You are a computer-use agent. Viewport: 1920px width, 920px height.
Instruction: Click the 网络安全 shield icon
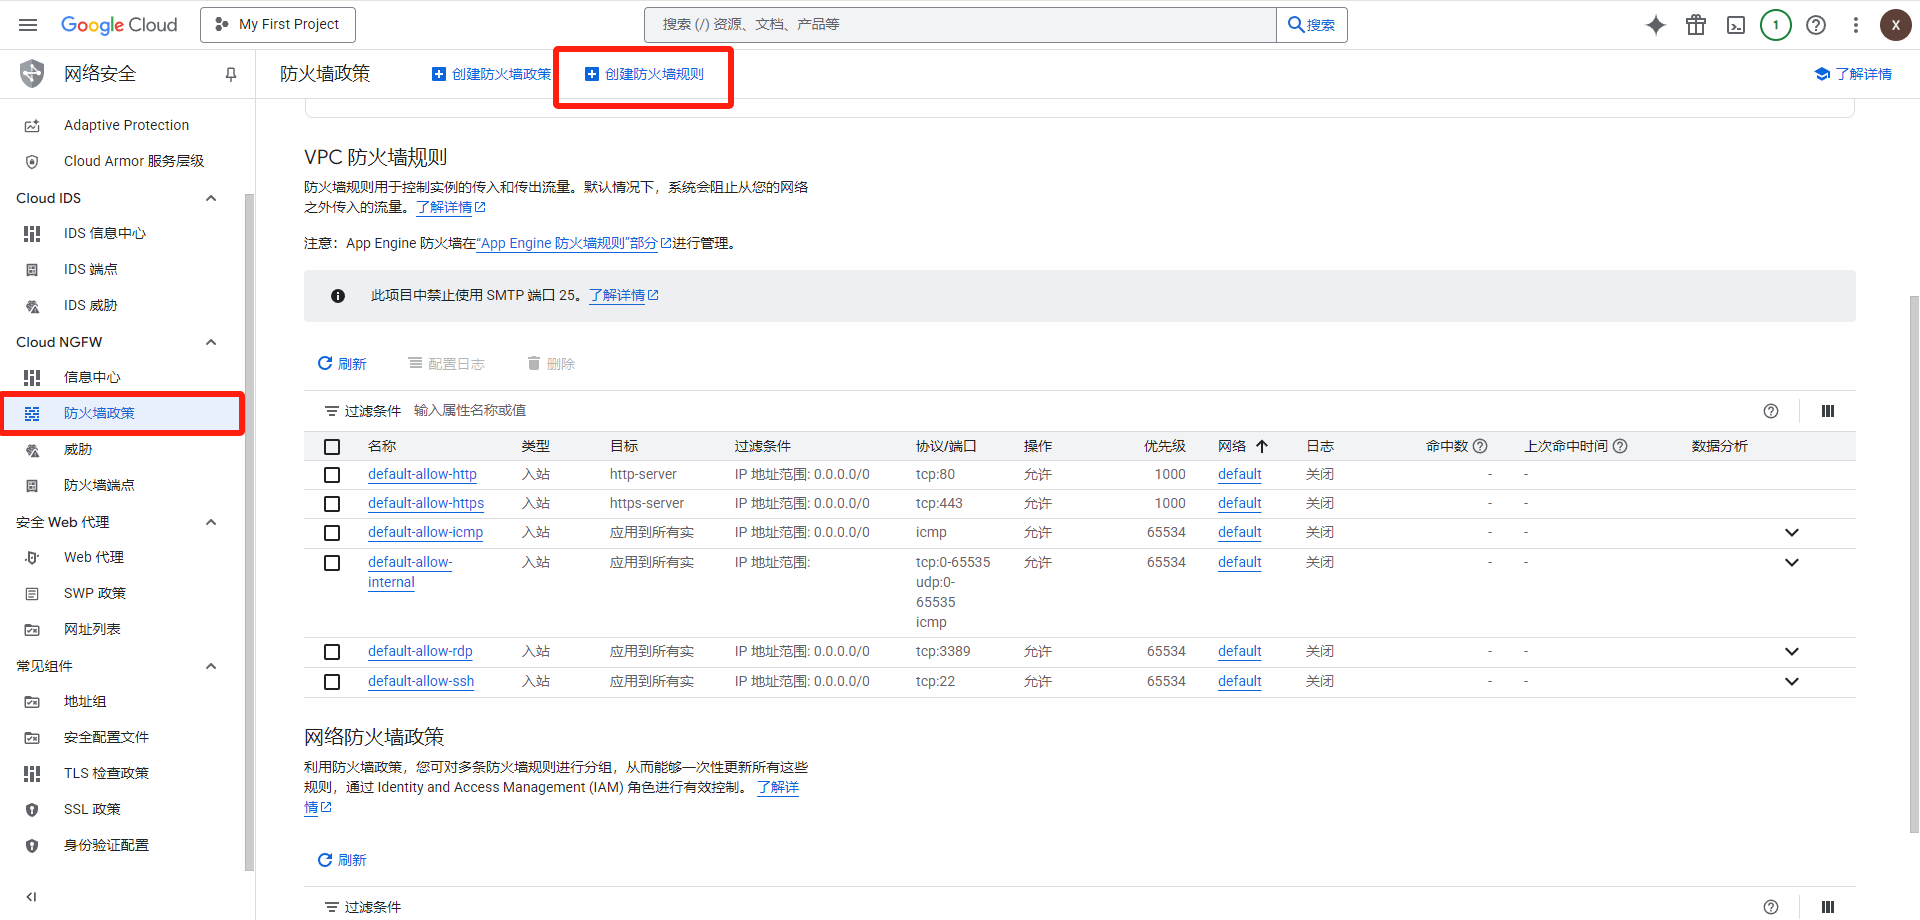pos(32,73)
